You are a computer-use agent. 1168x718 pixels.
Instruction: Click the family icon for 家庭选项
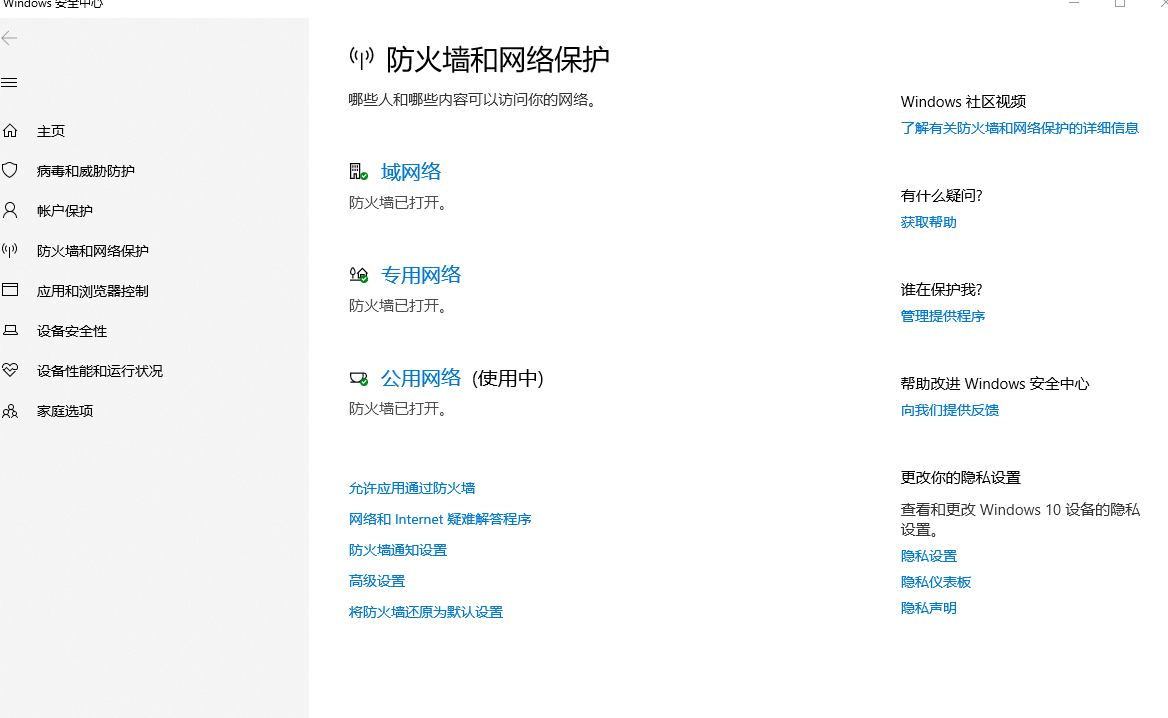(x=10, y=410)
